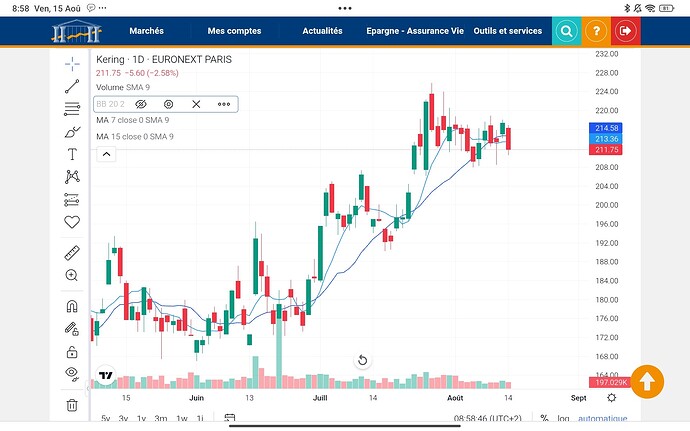Viewport: 690px width, 431px height.
Task: Click the orange scroll-up arrow button
Action: point(647,380)
